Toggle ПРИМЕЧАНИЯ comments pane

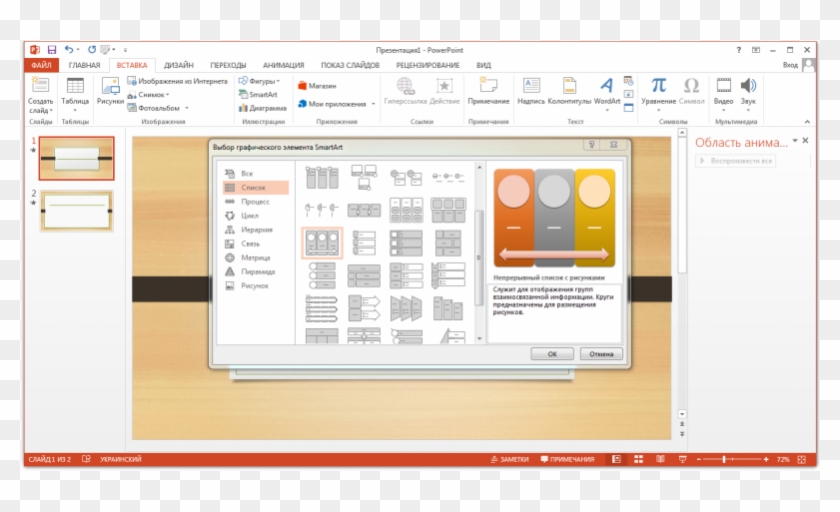point(567,459)
